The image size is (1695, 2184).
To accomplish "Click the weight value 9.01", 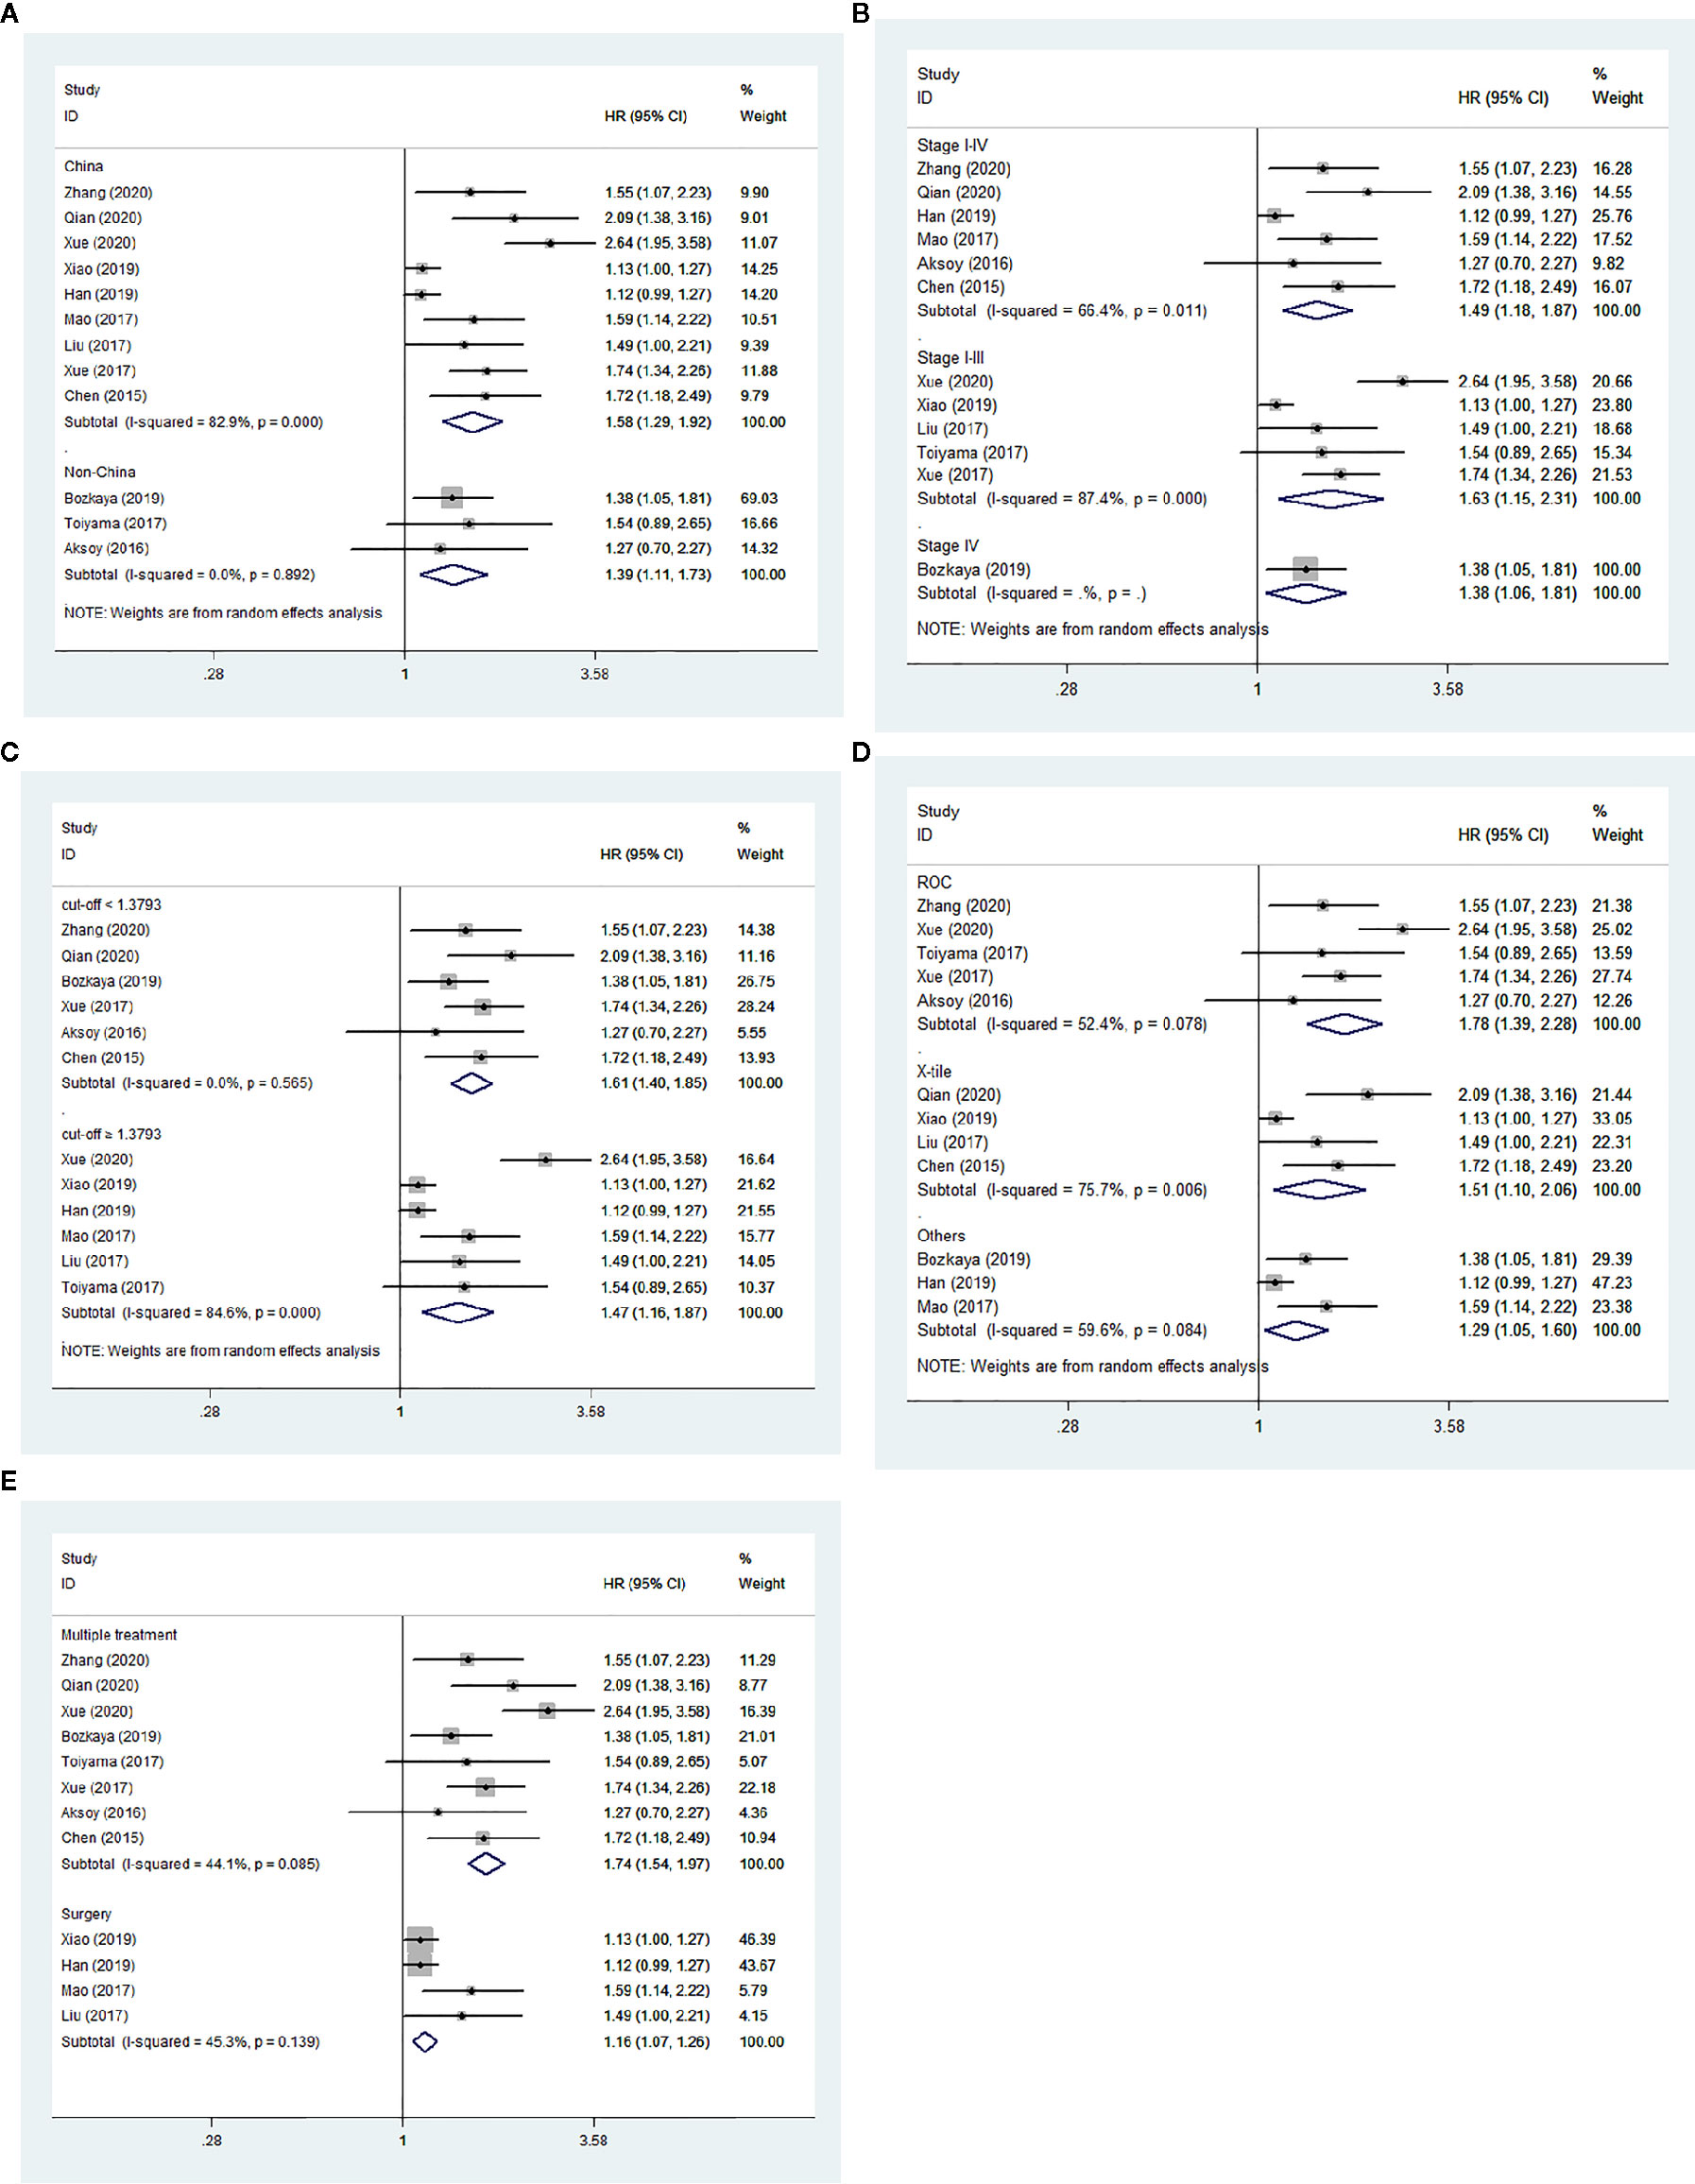I will coord(755,218).
